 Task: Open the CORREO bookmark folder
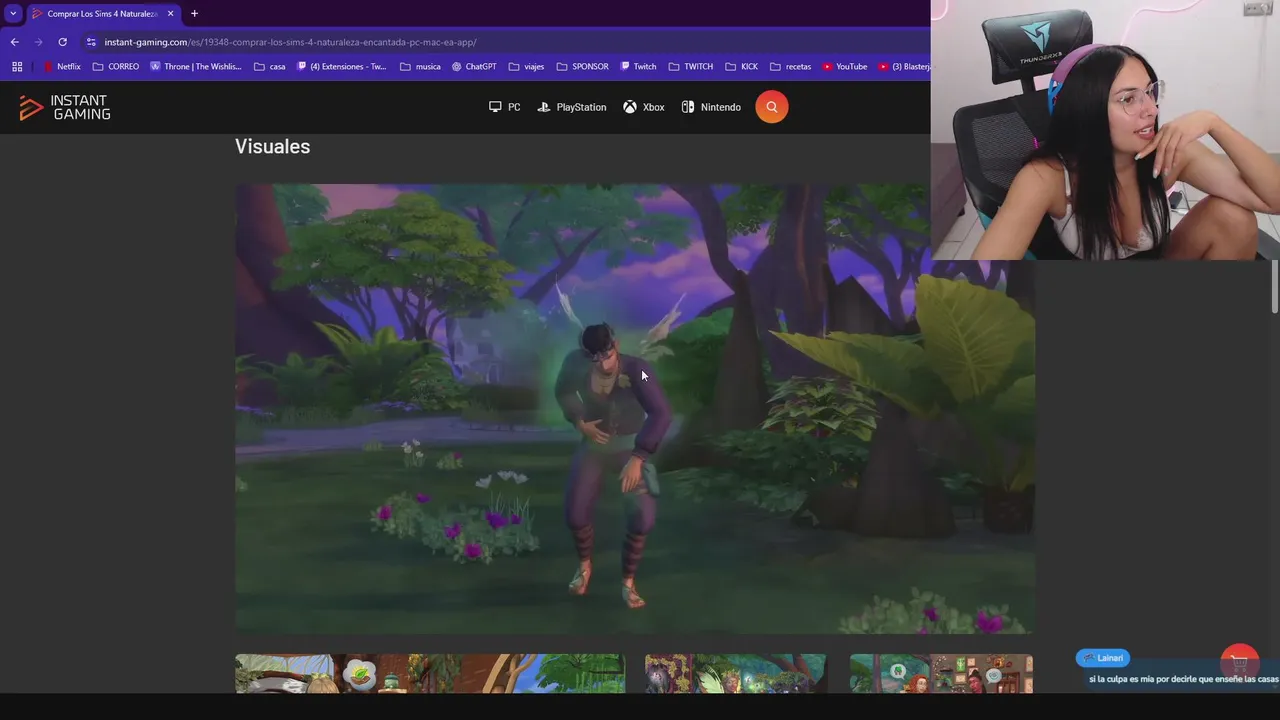click(x=116, y=67)
